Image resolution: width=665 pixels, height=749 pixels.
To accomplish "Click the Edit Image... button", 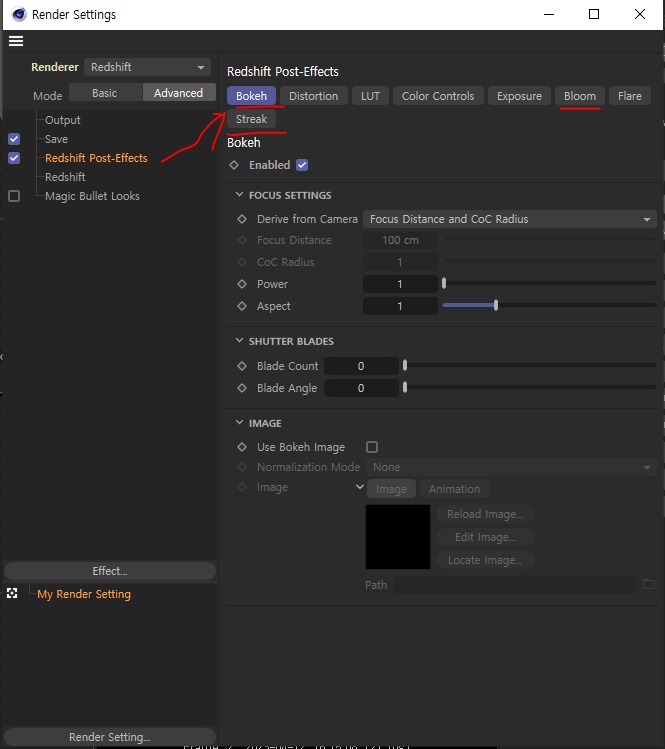I will point(485,537).
